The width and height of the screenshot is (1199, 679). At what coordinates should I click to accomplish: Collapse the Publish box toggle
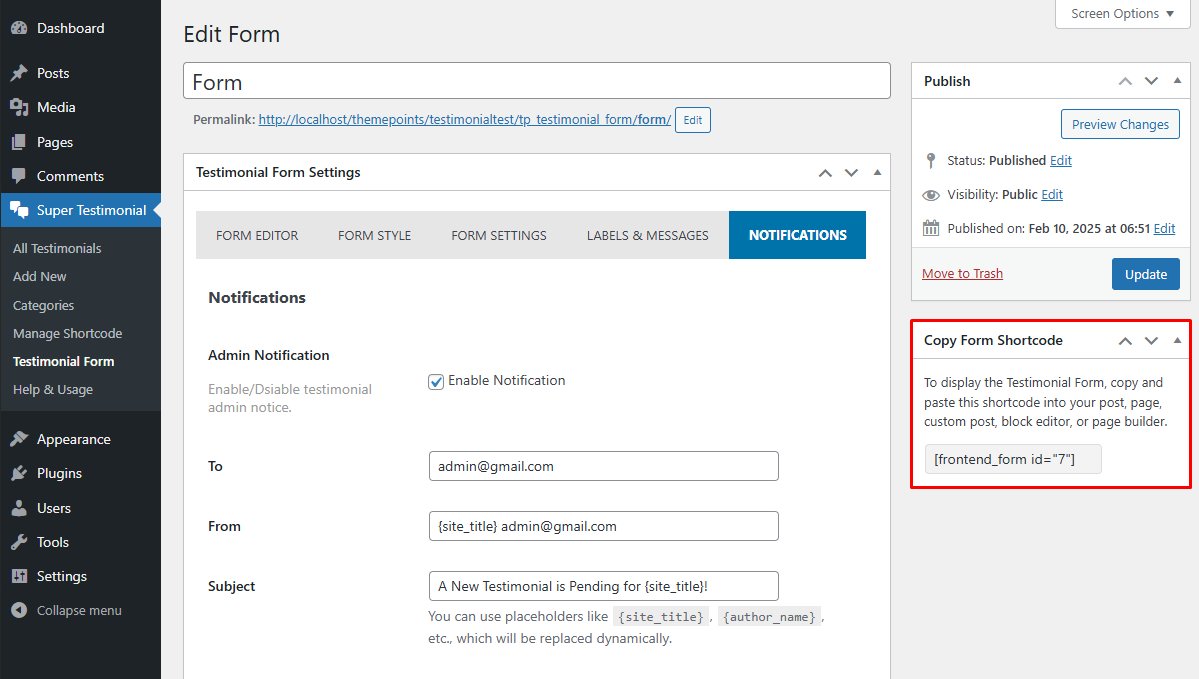[1177, 81]
